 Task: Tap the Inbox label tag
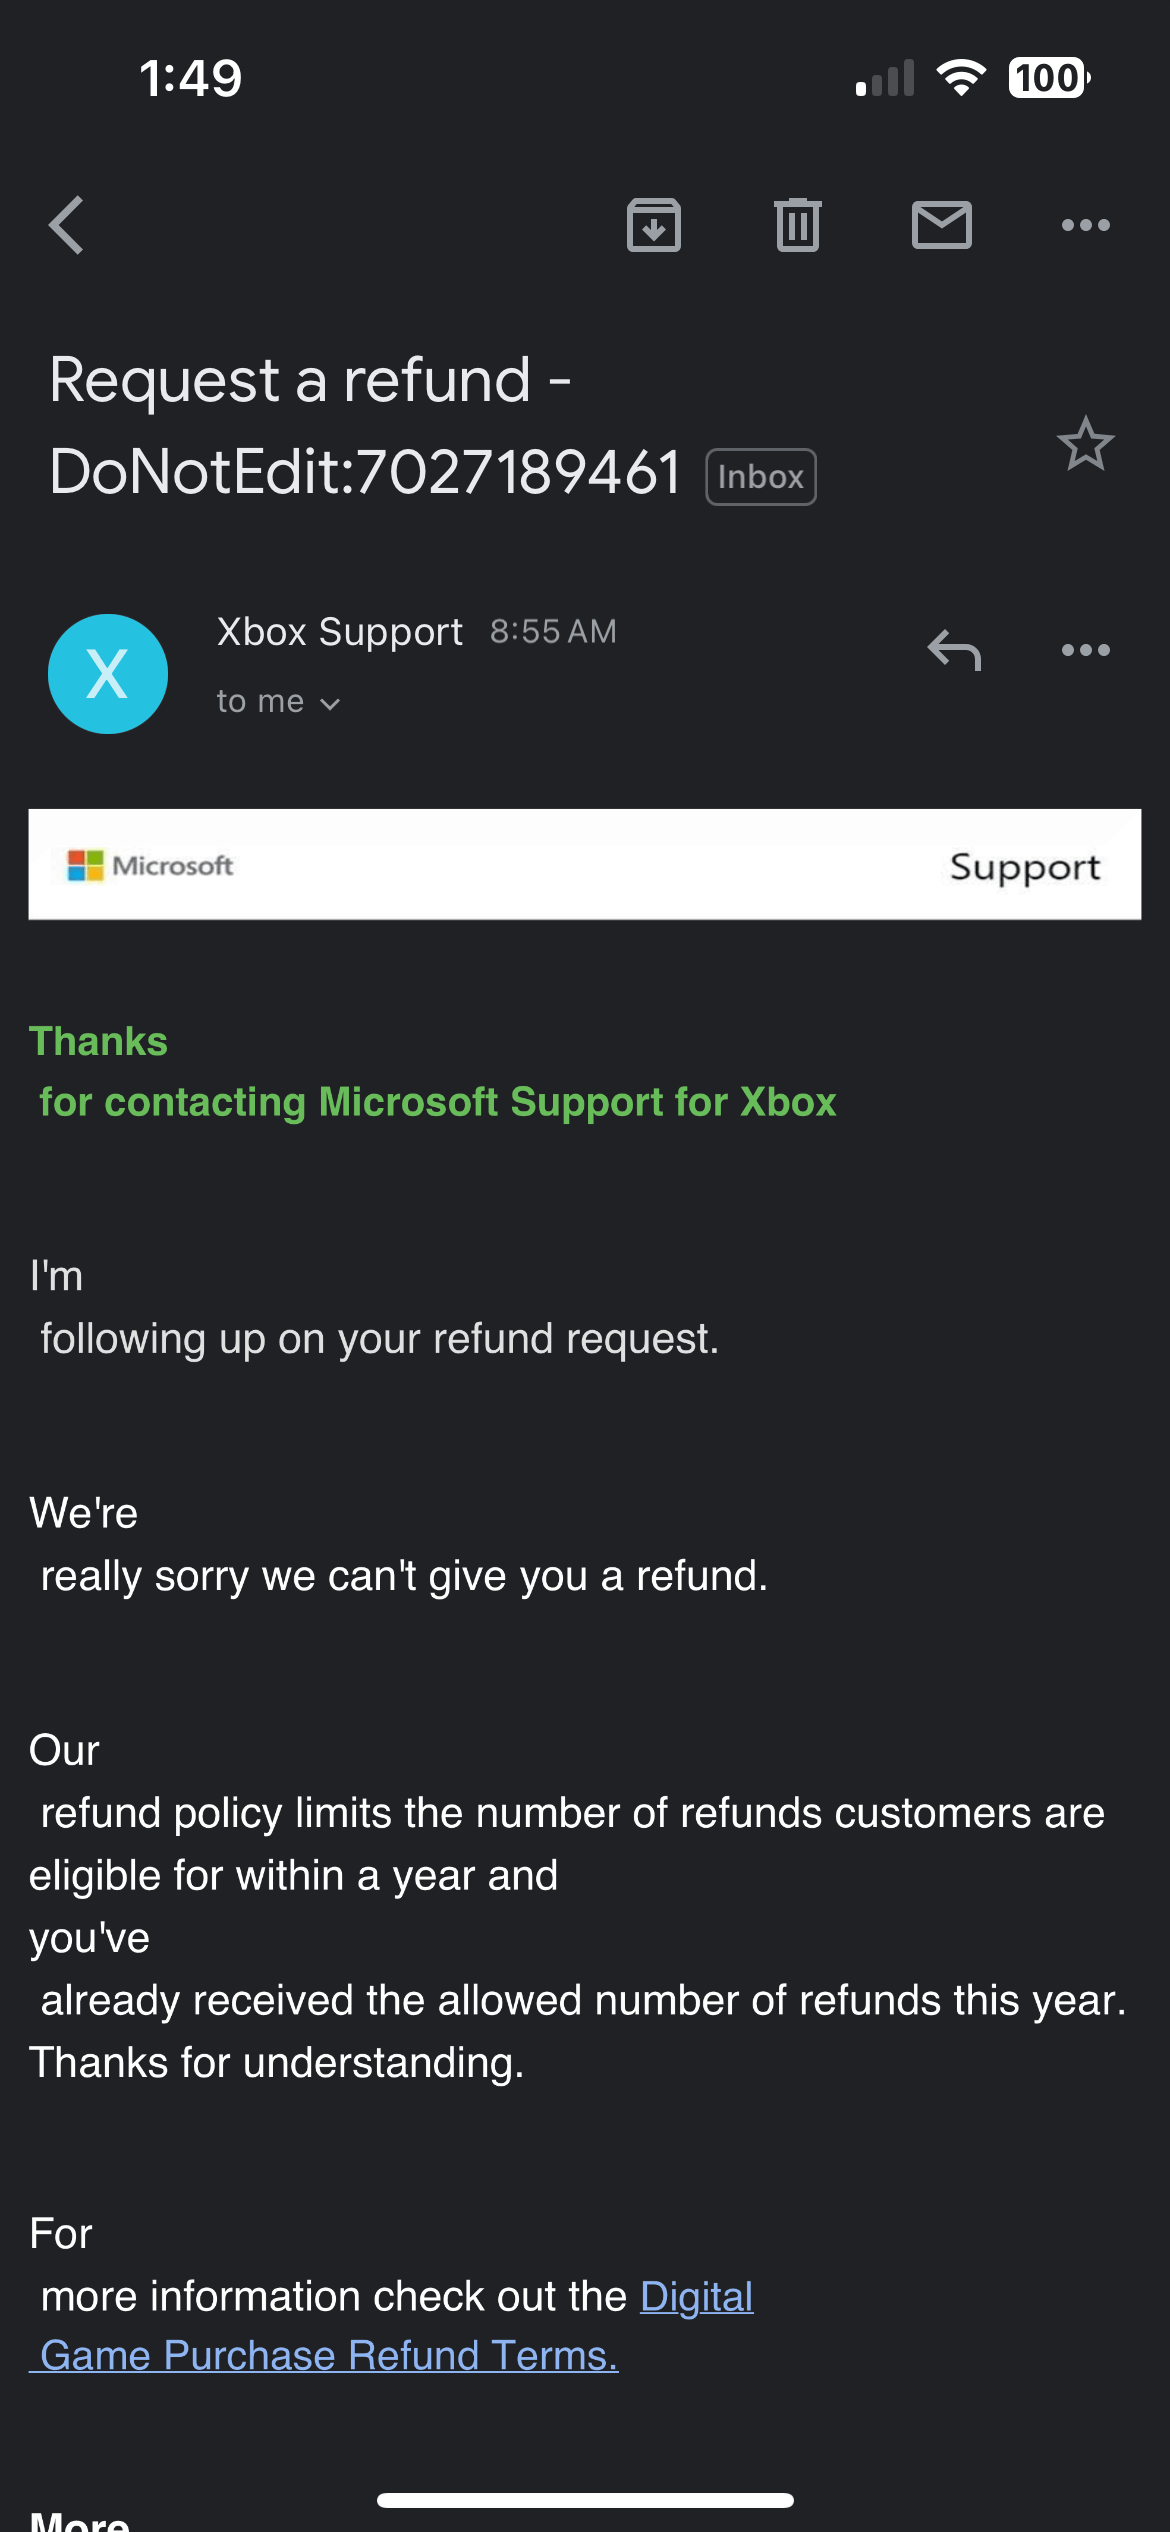[761, 477]
